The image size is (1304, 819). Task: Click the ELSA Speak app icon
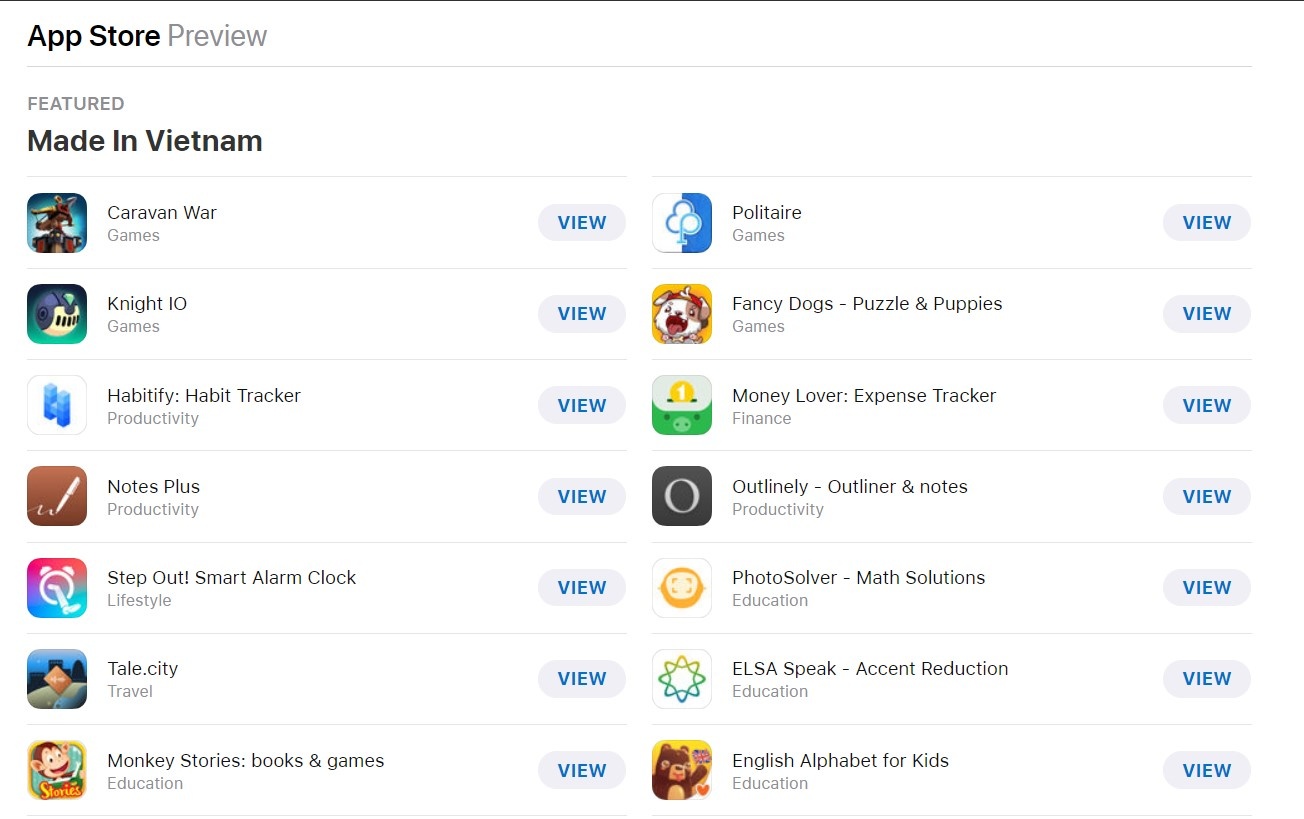pyautogui.click(x=681, y=678)
